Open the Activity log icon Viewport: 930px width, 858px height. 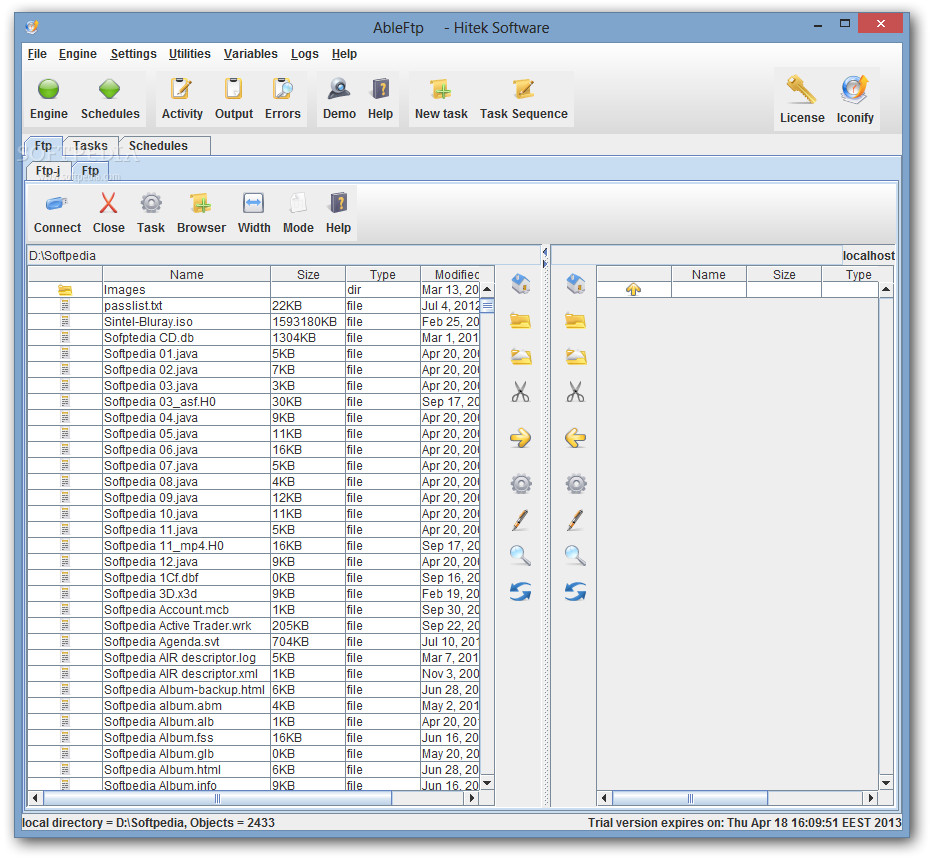tap(181, 90)
